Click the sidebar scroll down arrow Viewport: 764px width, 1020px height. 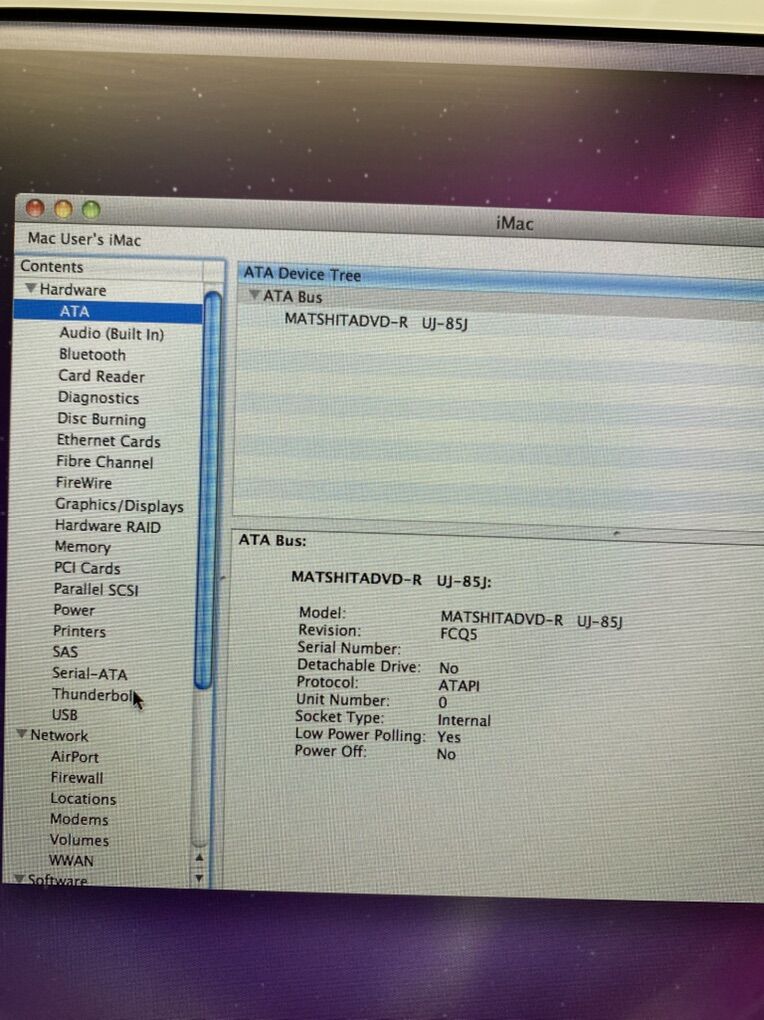(x=199, y=877)
